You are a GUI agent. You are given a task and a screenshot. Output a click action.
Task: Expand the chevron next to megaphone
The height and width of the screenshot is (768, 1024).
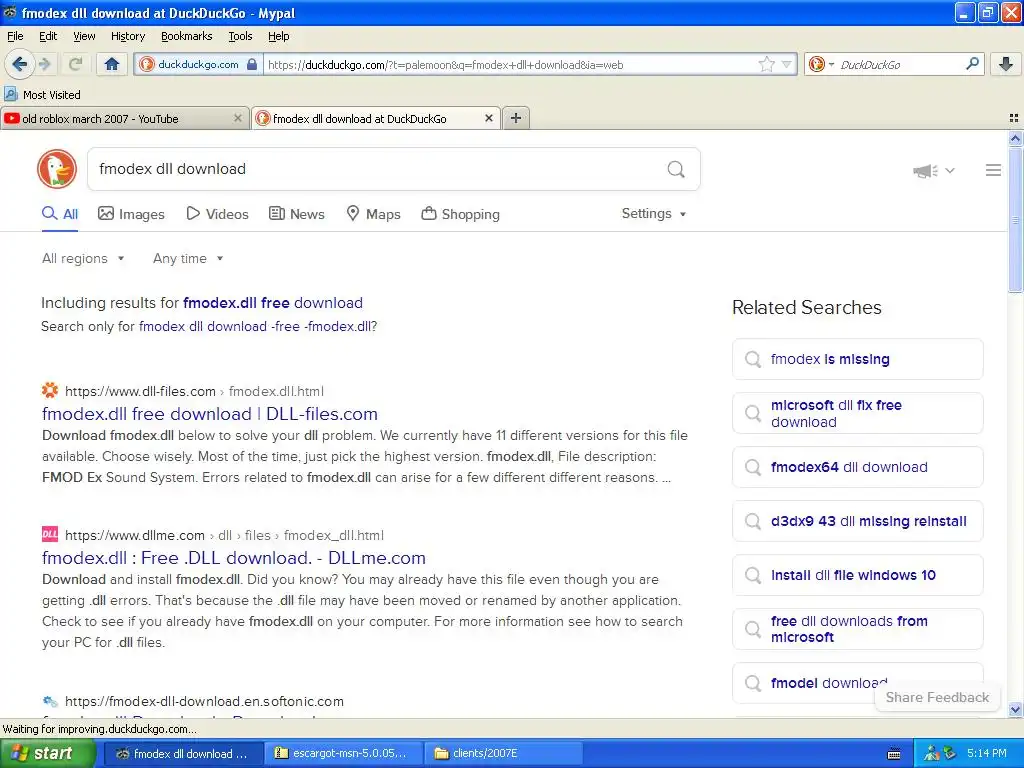click(950, 170)
